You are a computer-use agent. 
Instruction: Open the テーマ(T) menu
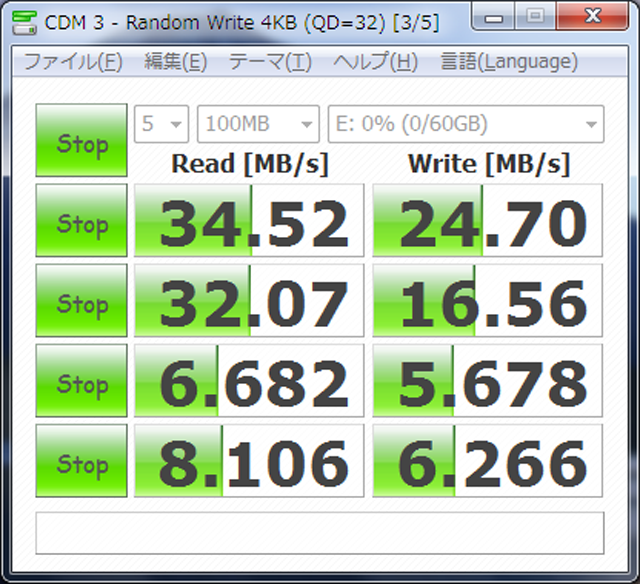point(270,62)
